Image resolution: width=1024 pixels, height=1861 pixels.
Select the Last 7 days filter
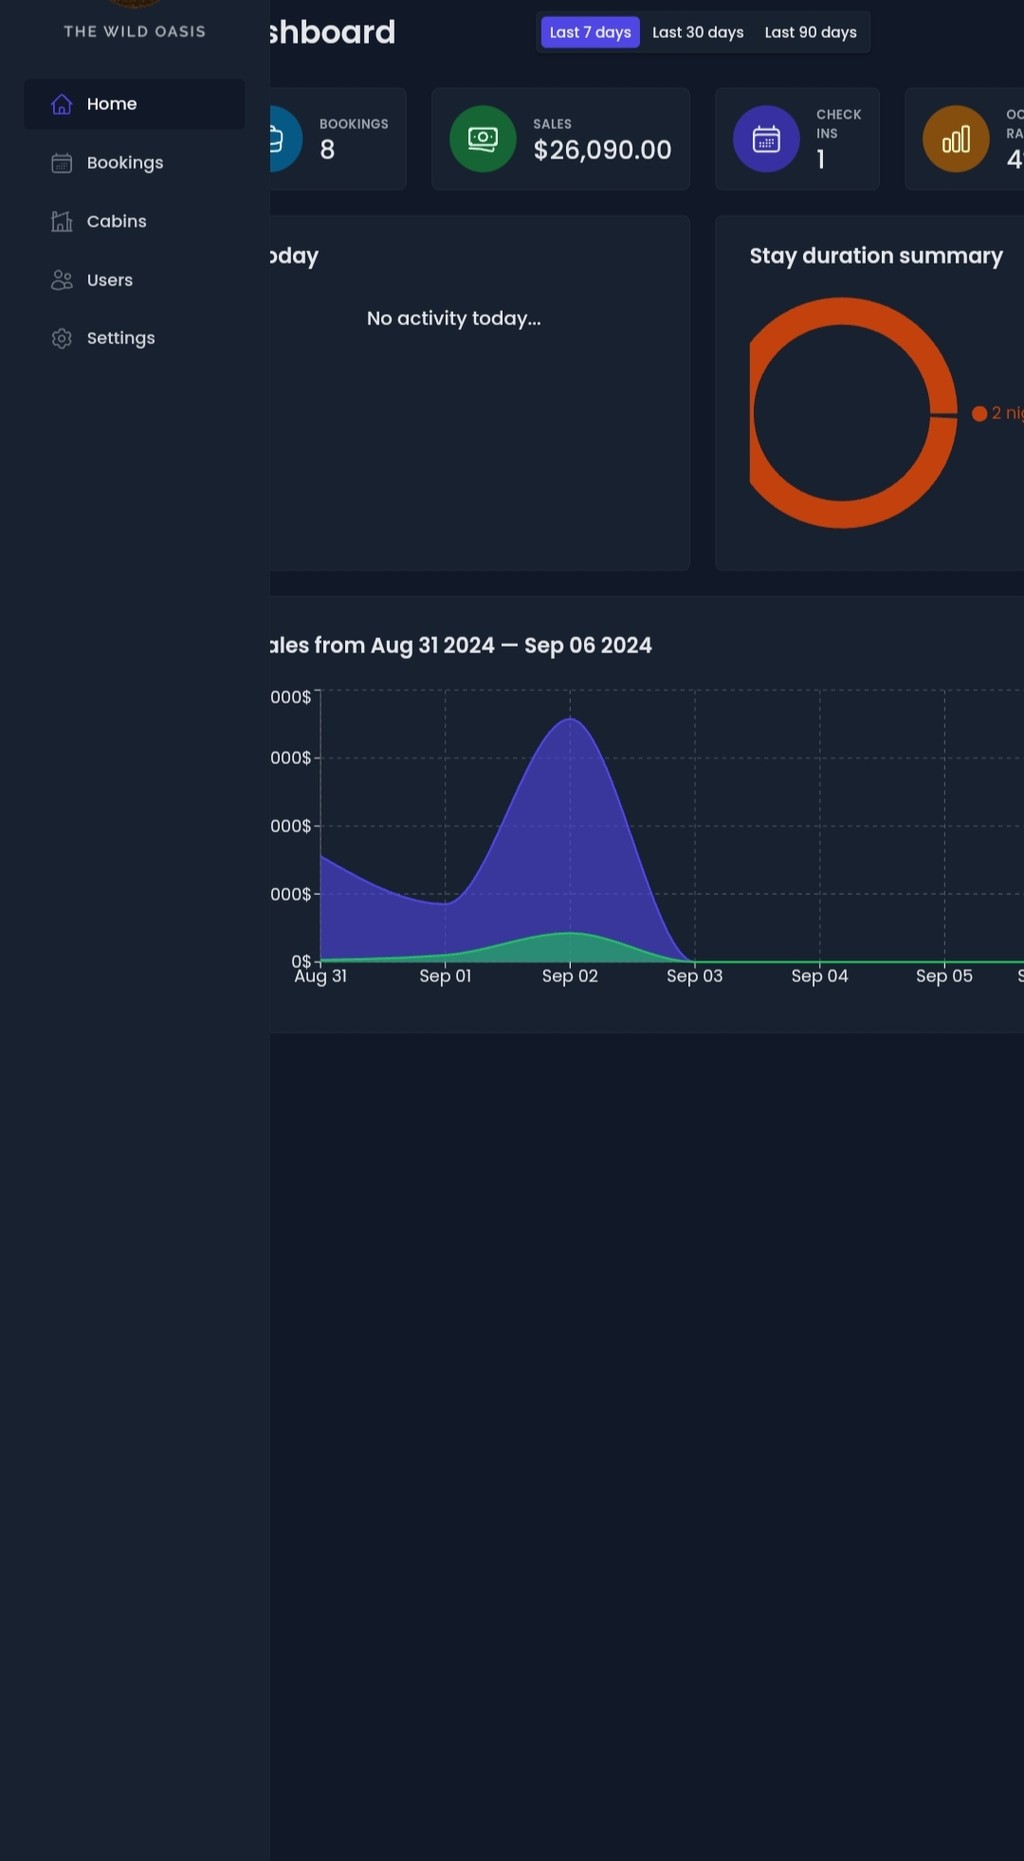[590, 32]
